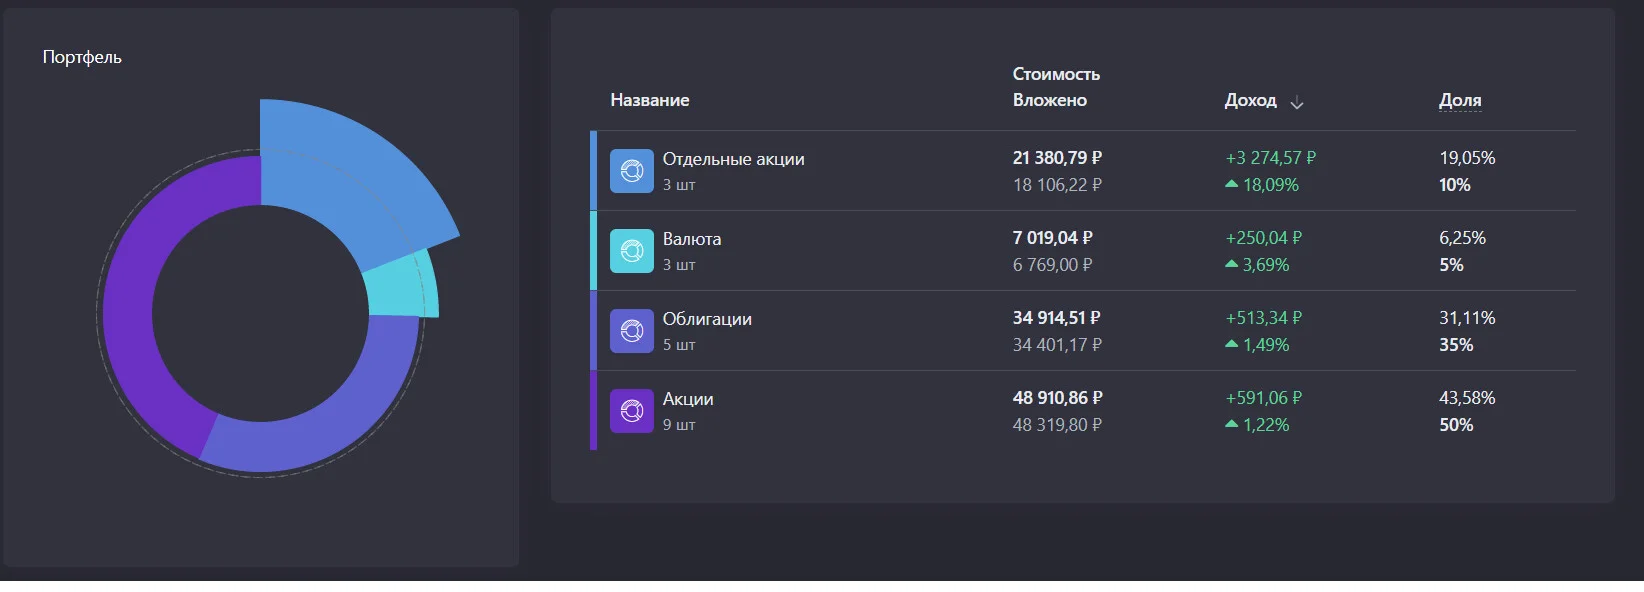The image size is (1644, 592).
Task: Click the invested amount 48 319,80 ₽
Action: click(x=1057, y=425)
